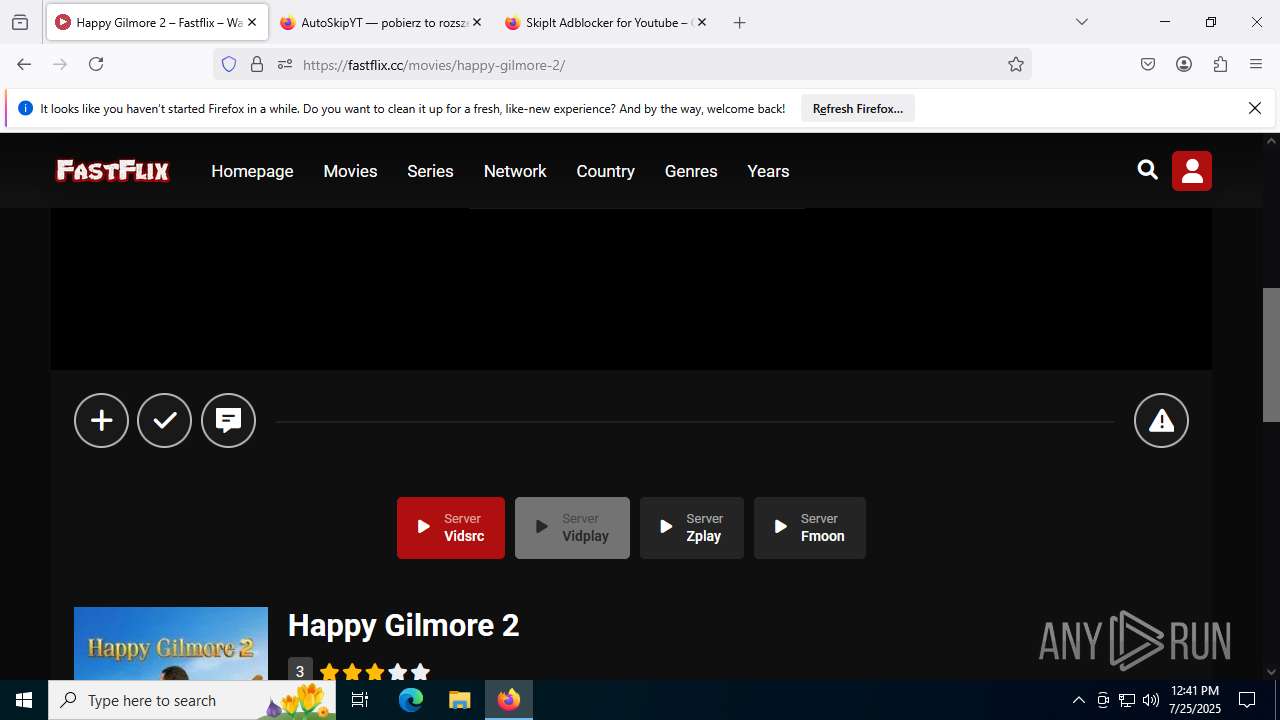
Task: Open the Firefox View icon
Action: click(x=20, y=22)
